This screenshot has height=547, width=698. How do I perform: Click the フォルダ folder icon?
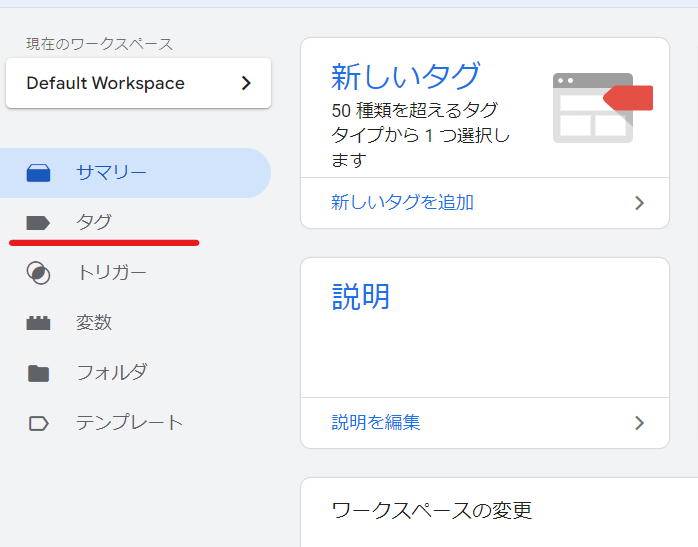click(38, 373)
